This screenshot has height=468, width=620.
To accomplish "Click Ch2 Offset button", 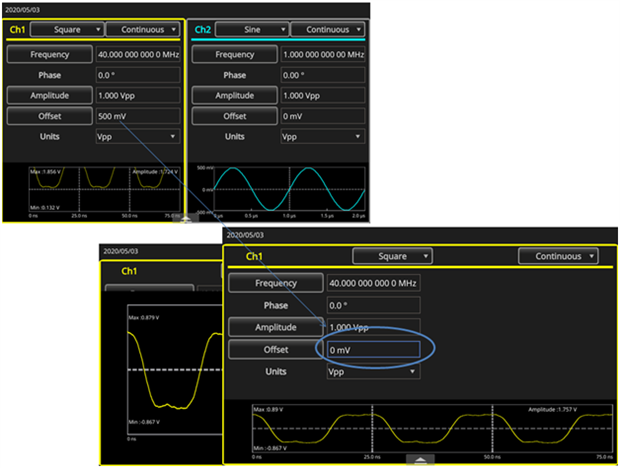I will tap(235, 116).
